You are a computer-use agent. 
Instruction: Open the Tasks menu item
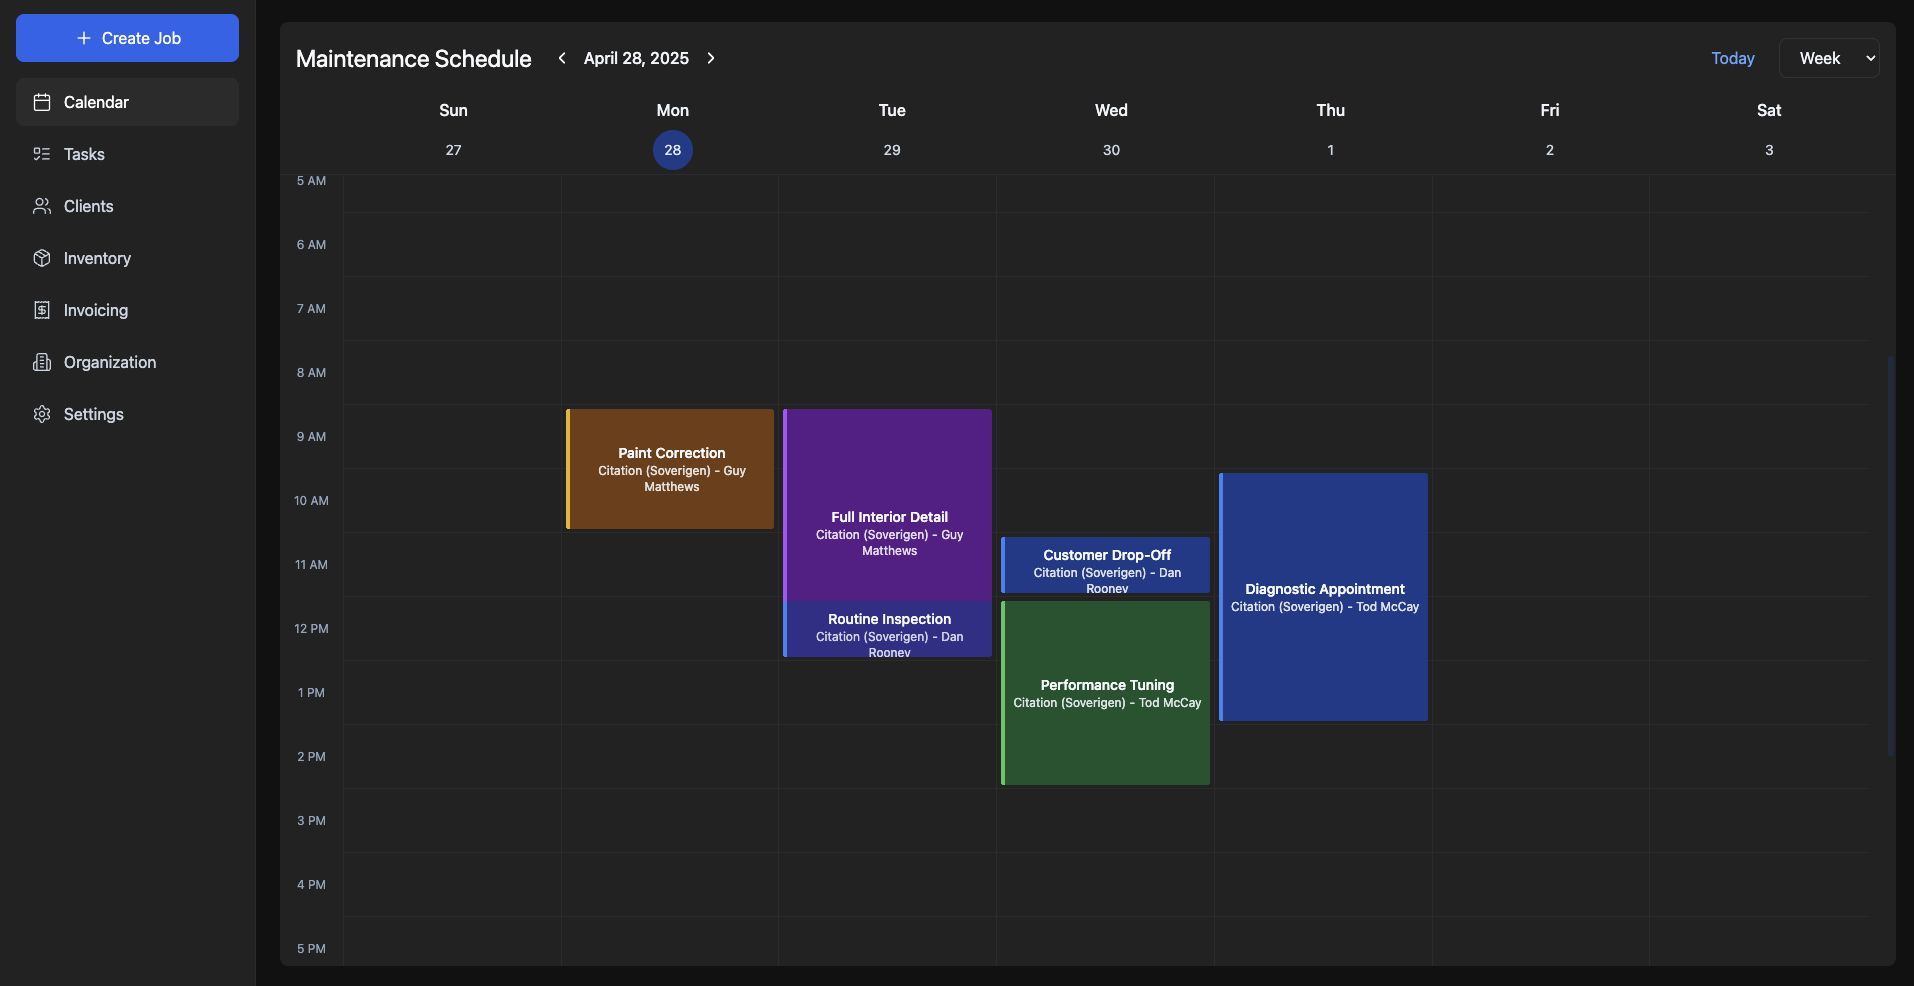tap(84, 154)
